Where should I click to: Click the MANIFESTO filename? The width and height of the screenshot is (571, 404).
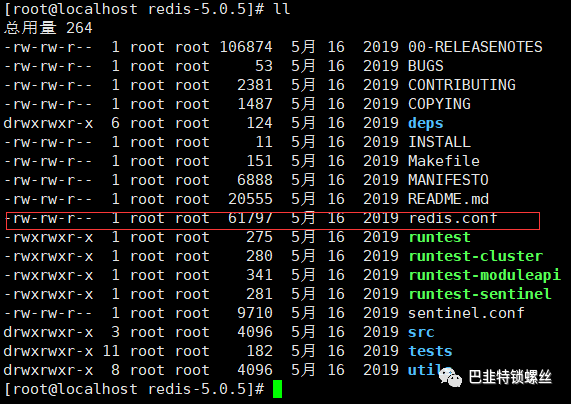point(448,180)
